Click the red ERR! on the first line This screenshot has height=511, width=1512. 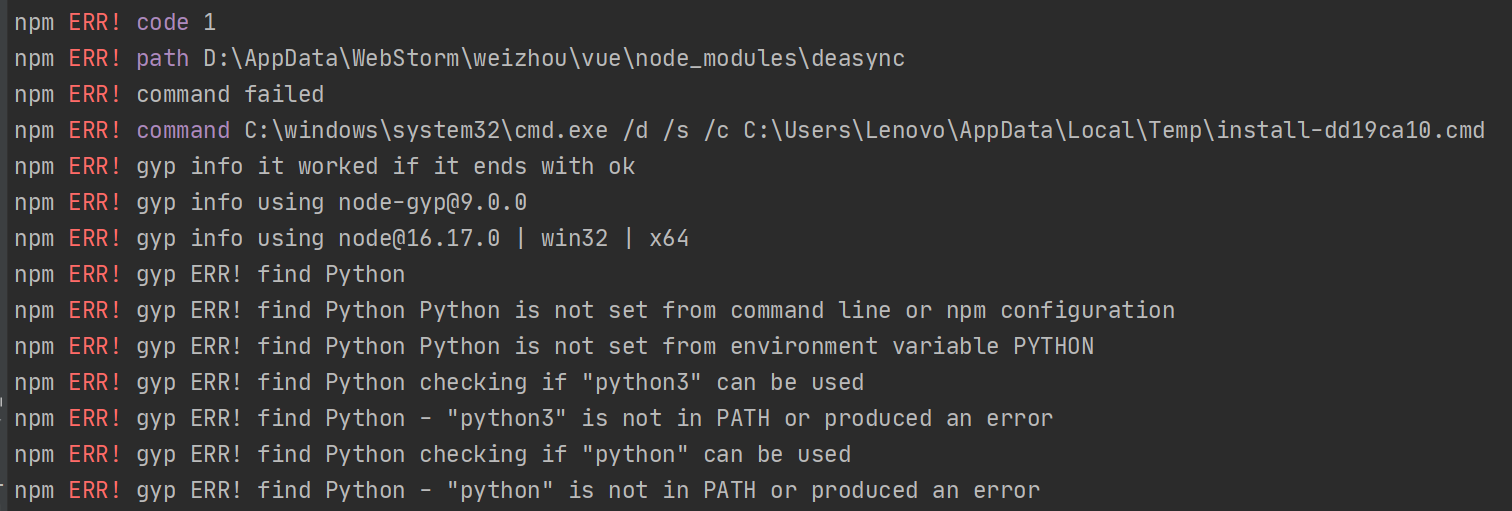(95, 22)
